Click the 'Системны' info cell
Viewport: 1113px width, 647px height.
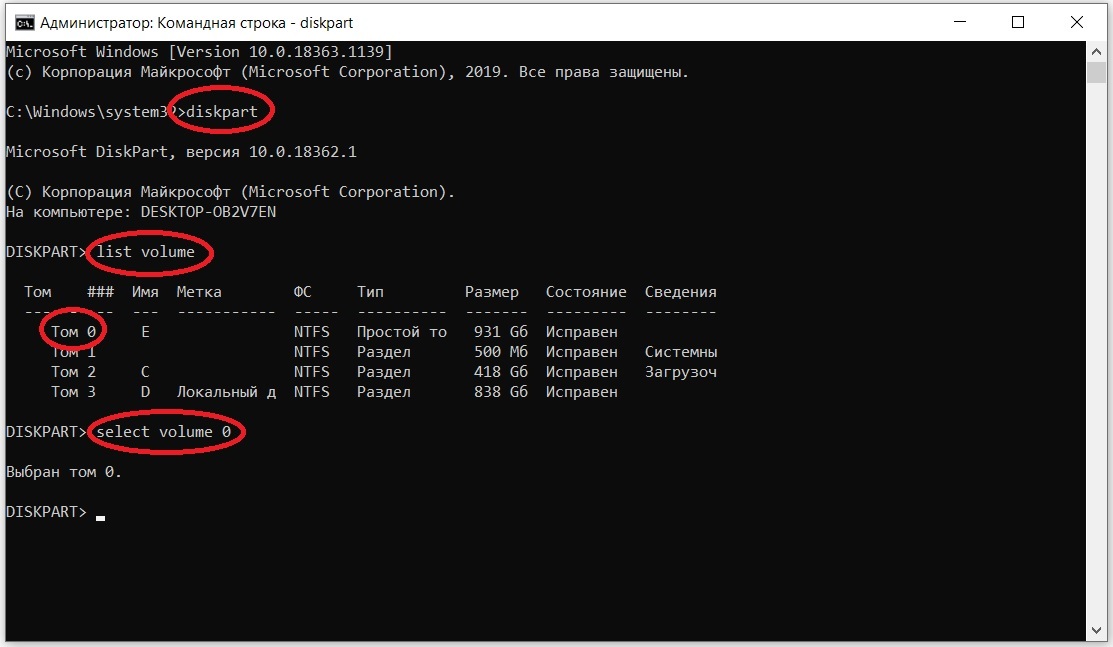pyautogui.click(x=681, y=352)
